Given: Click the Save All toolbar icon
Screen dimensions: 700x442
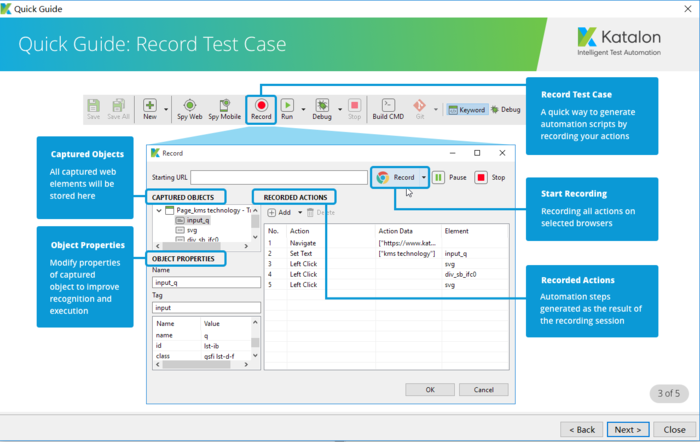Looking at the screenshot, I should coord(118,106).
